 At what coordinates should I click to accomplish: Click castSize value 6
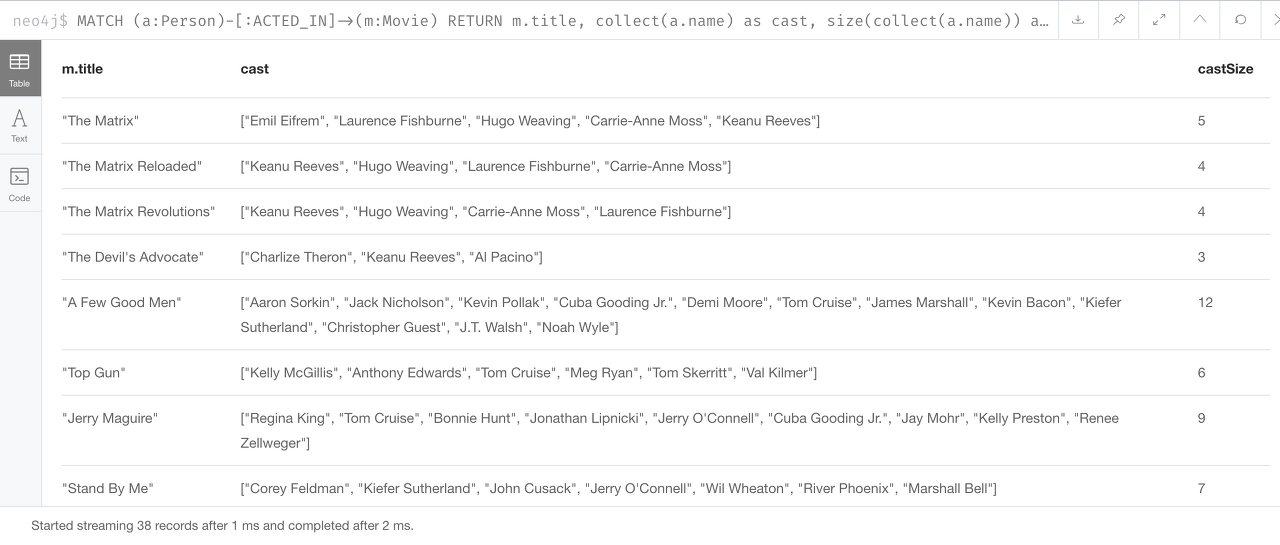click(x=1201, y=373)
